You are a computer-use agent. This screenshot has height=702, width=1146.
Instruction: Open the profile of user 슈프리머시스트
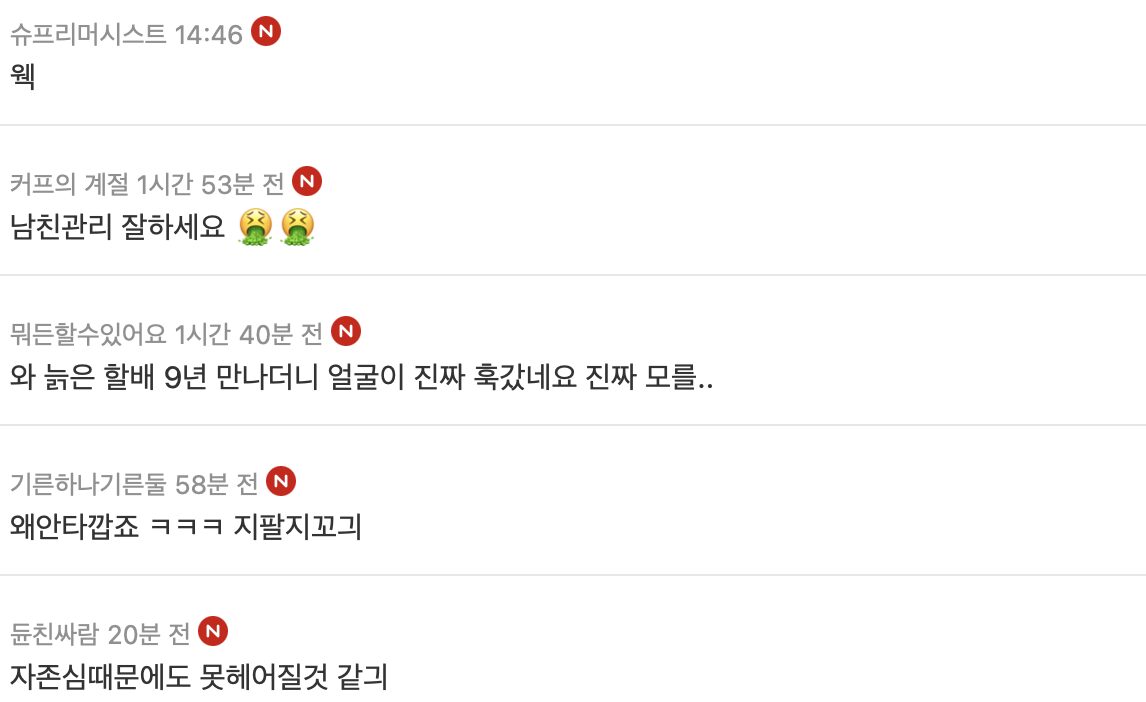(88, 35)
